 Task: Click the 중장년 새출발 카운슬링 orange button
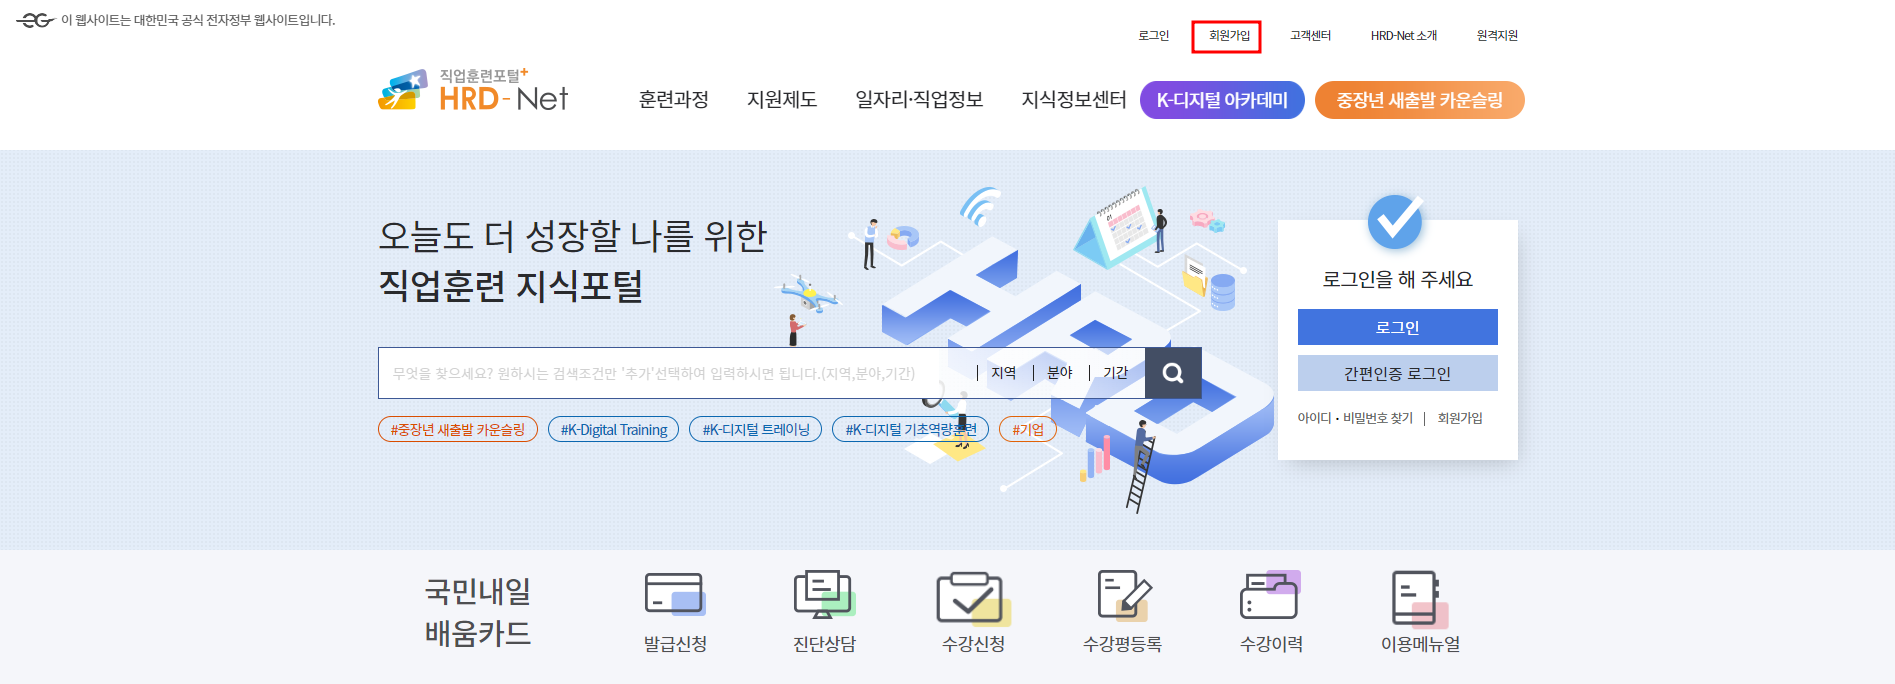pyautogui.click(x=1420, y=100)
